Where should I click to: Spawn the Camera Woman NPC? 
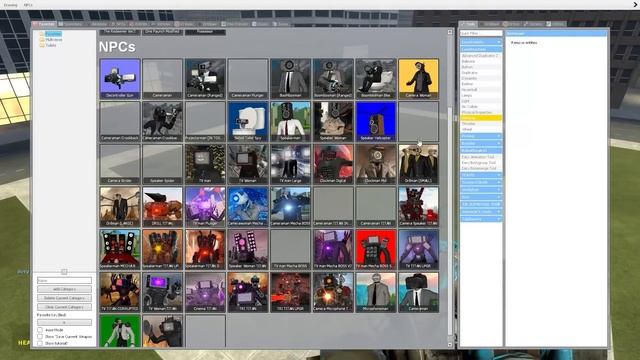coord(418,79)
